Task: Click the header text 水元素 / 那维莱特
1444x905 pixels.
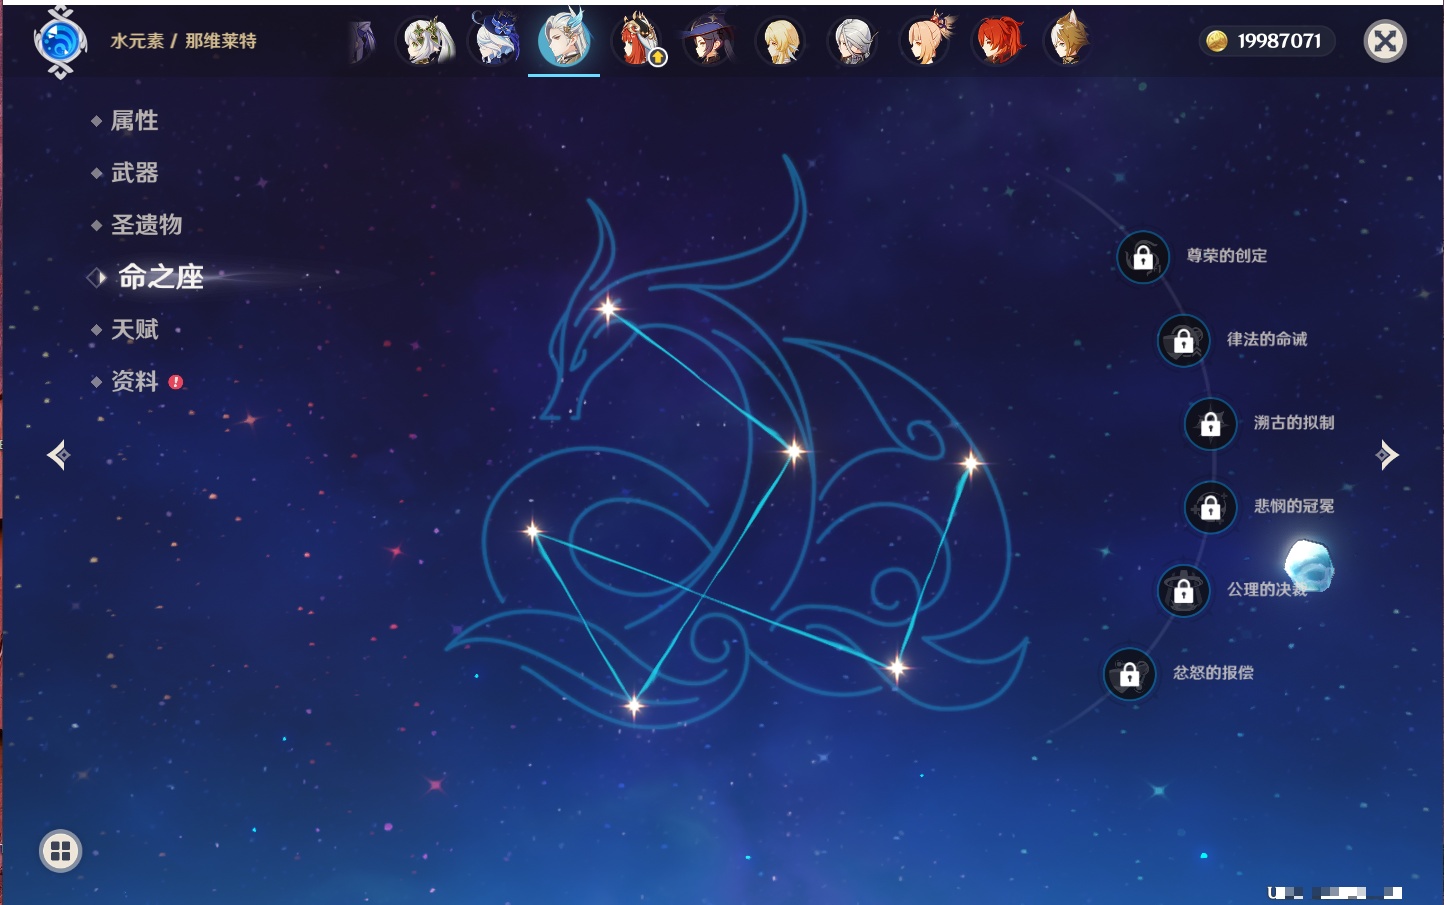Action: coord(183,41)
